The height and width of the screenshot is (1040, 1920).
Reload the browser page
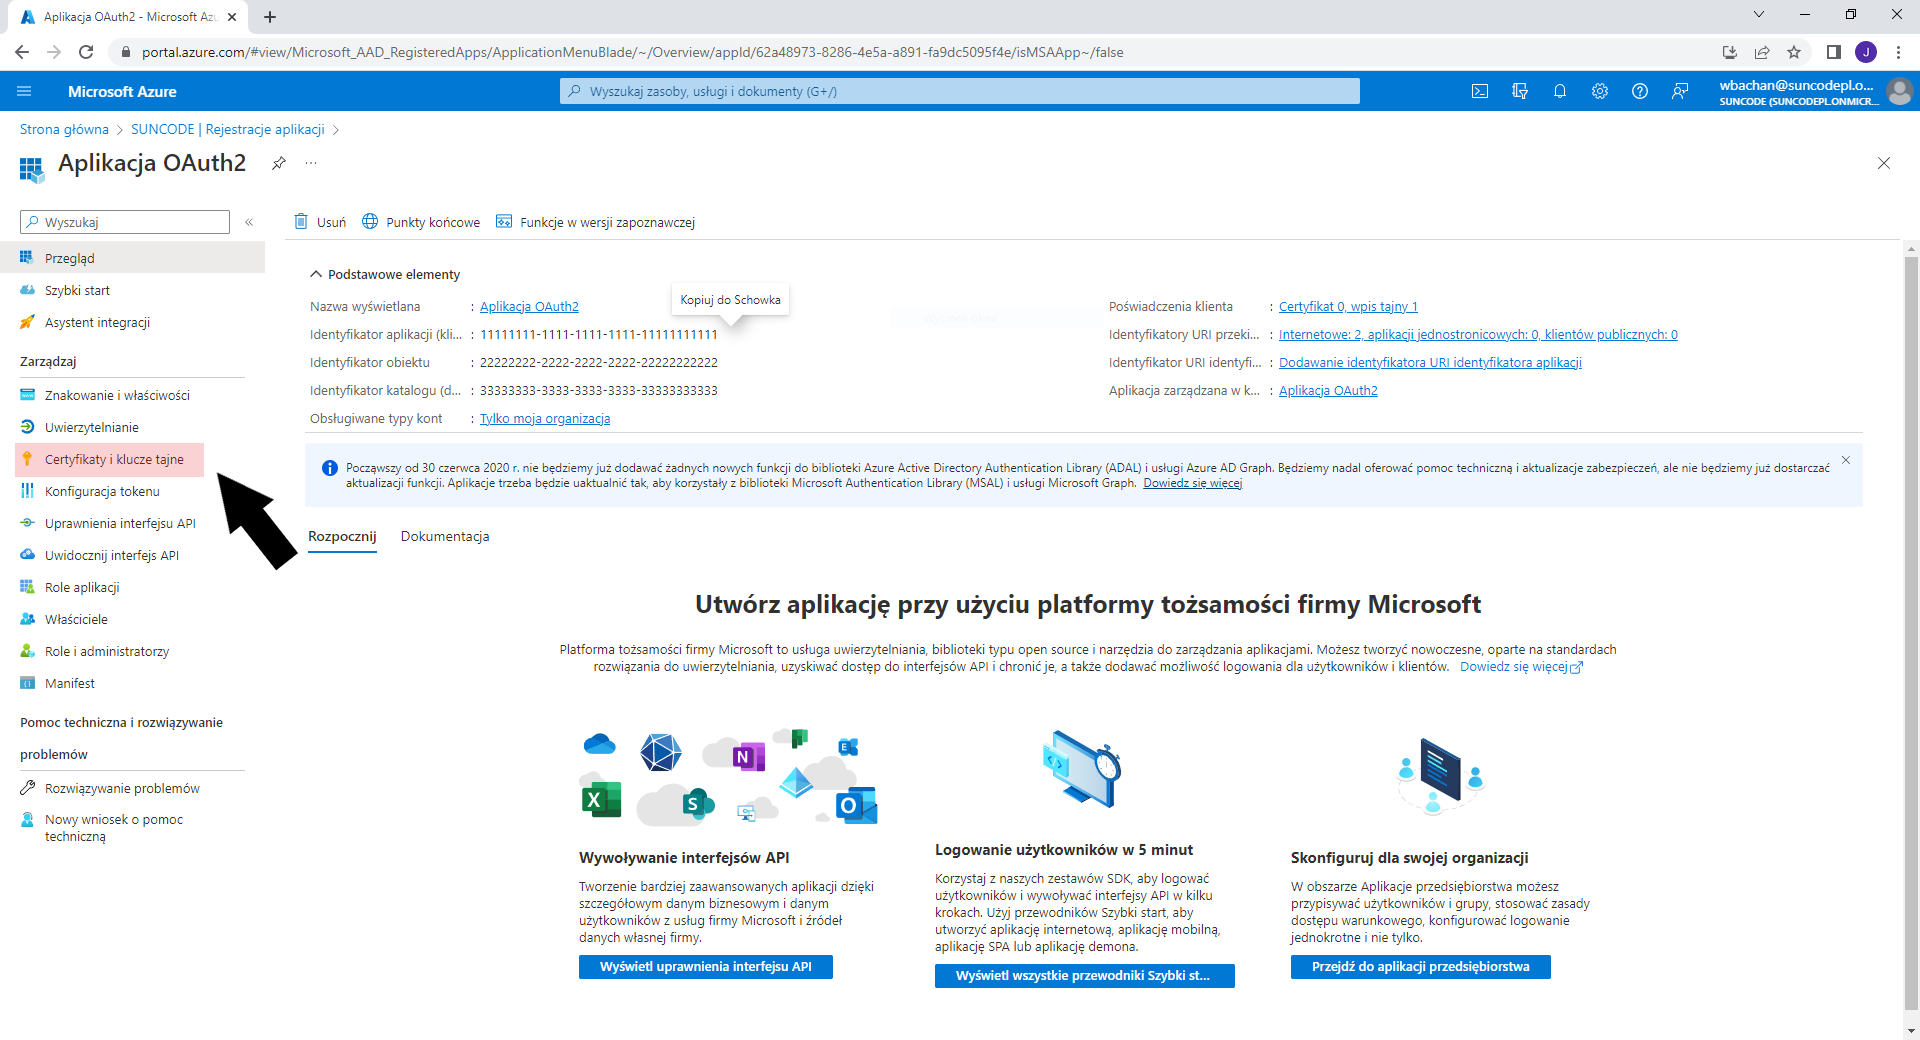tap(86, 52)
